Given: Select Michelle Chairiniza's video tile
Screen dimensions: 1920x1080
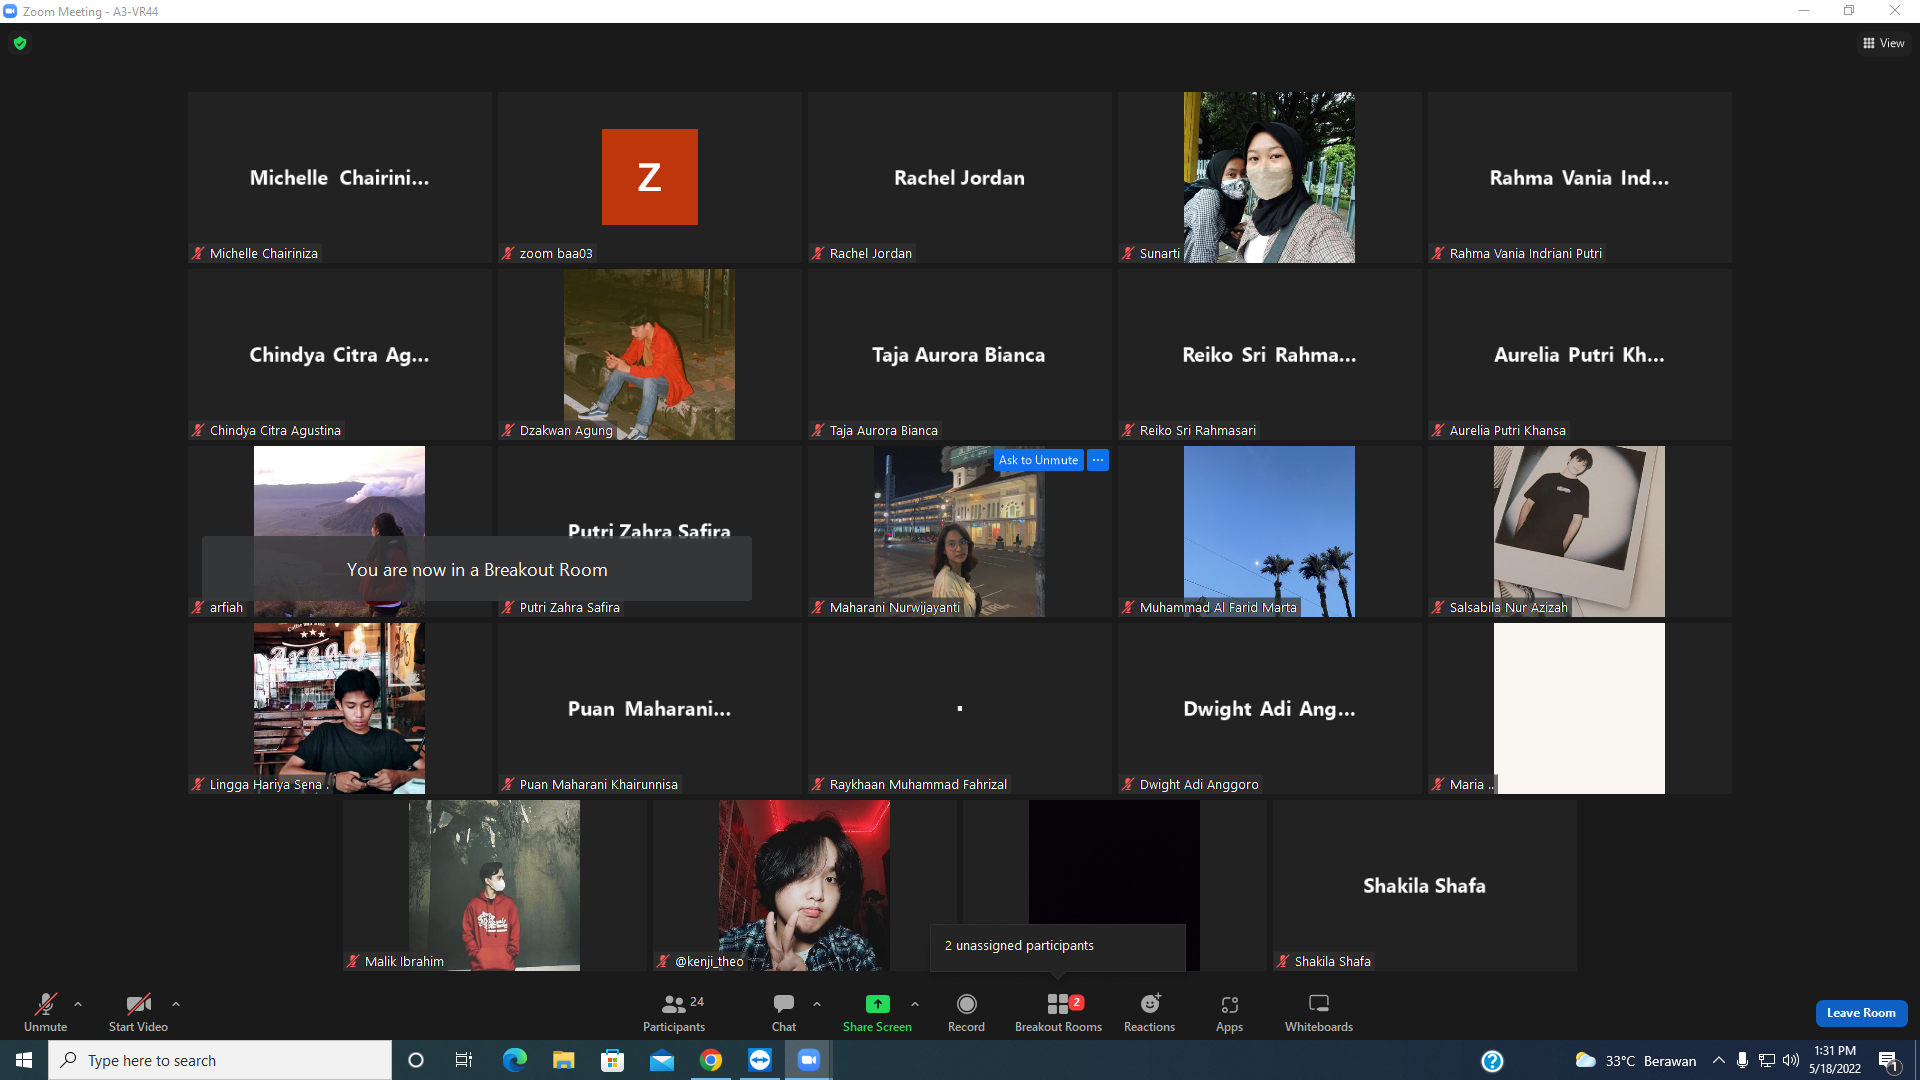Looking at the screenshot, I should [x=340, y=177].
